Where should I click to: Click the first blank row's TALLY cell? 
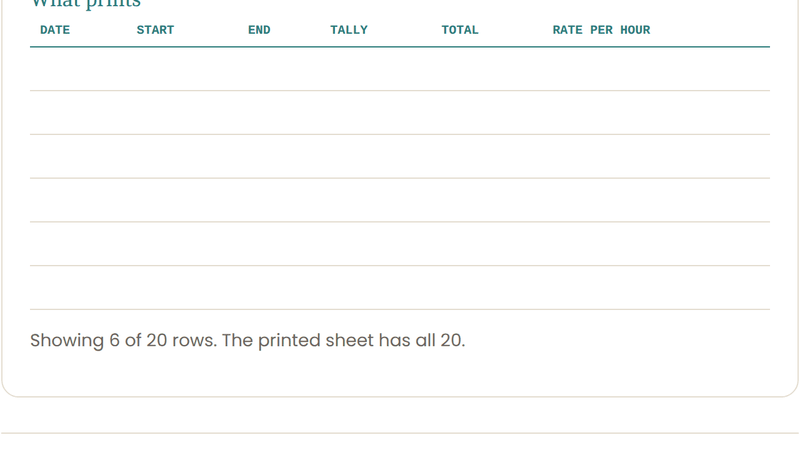(x=376, y=69)
